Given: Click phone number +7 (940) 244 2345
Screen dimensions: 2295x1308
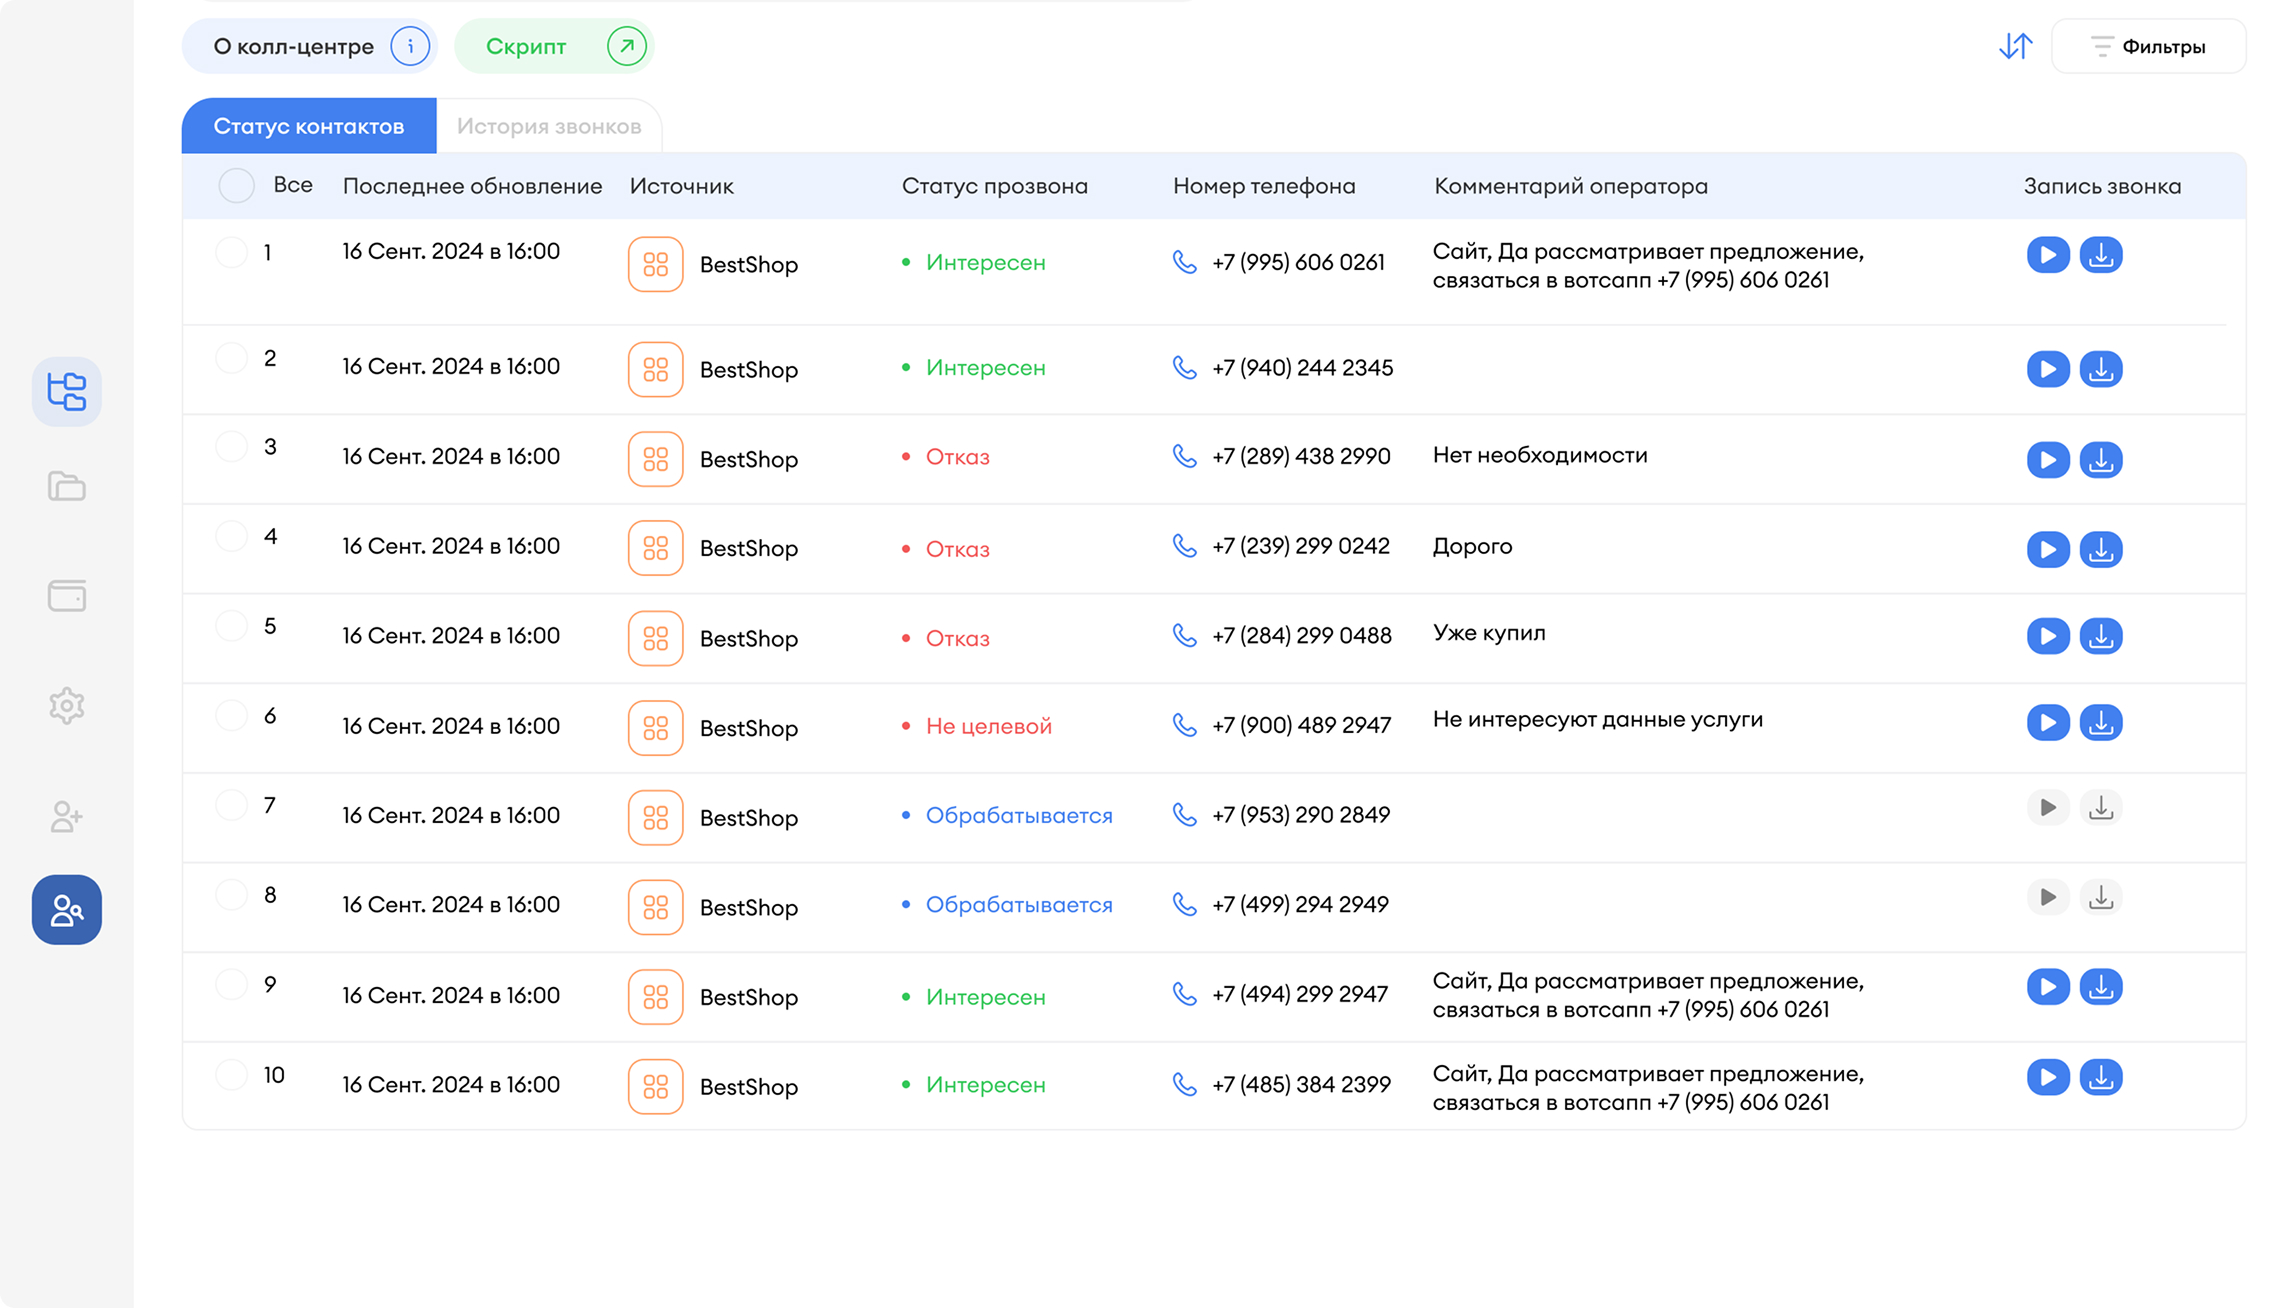Looking at the screenshot, I should tap(1301, 368).
